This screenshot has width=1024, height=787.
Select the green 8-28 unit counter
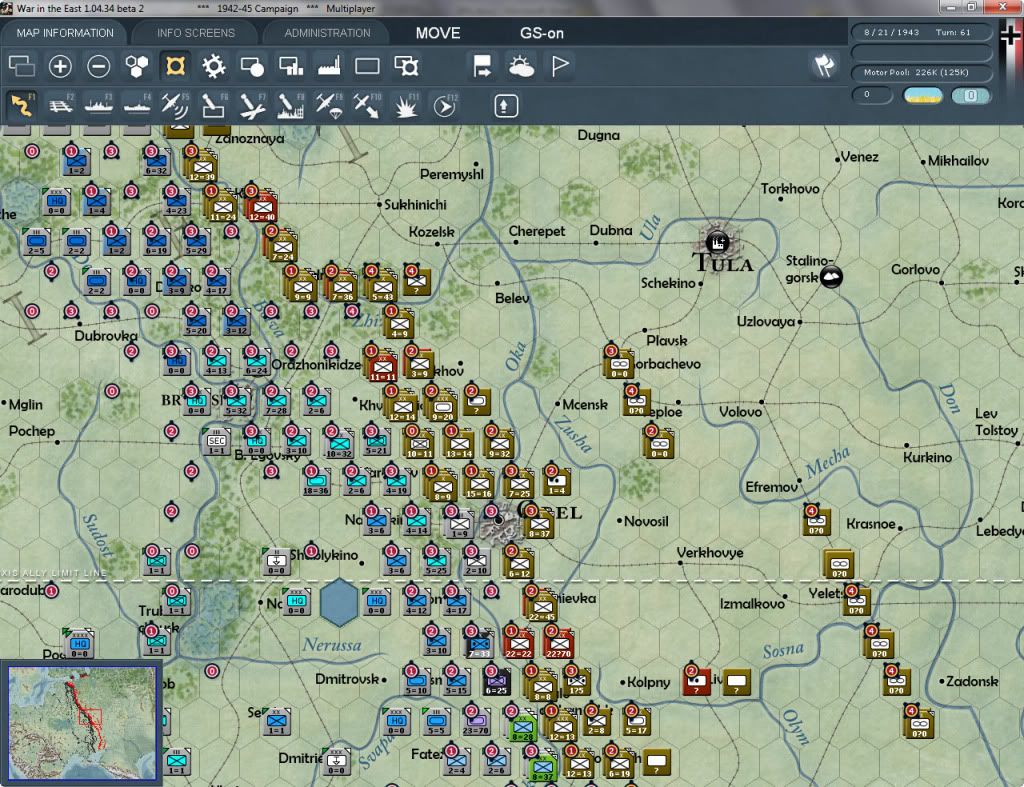[522, 728]
